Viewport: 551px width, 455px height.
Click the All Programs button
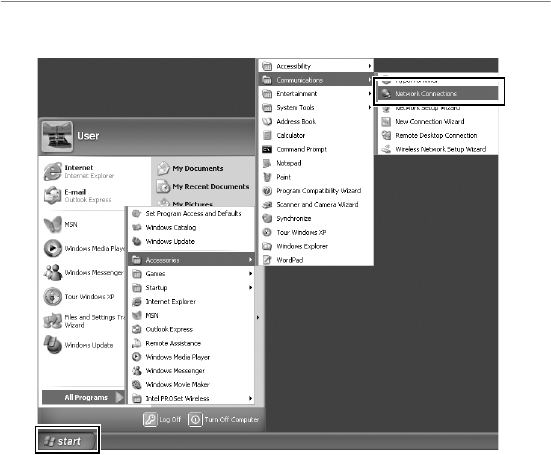coord(83,397)
